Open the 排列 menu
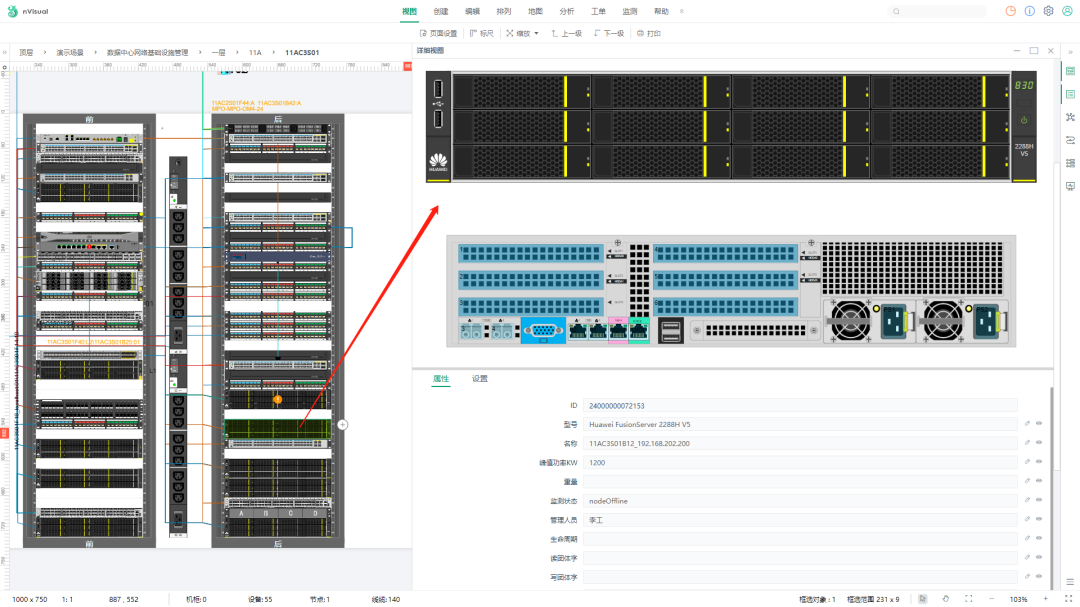The width and height of the screenshot is (1080, 607). (503, 11)
